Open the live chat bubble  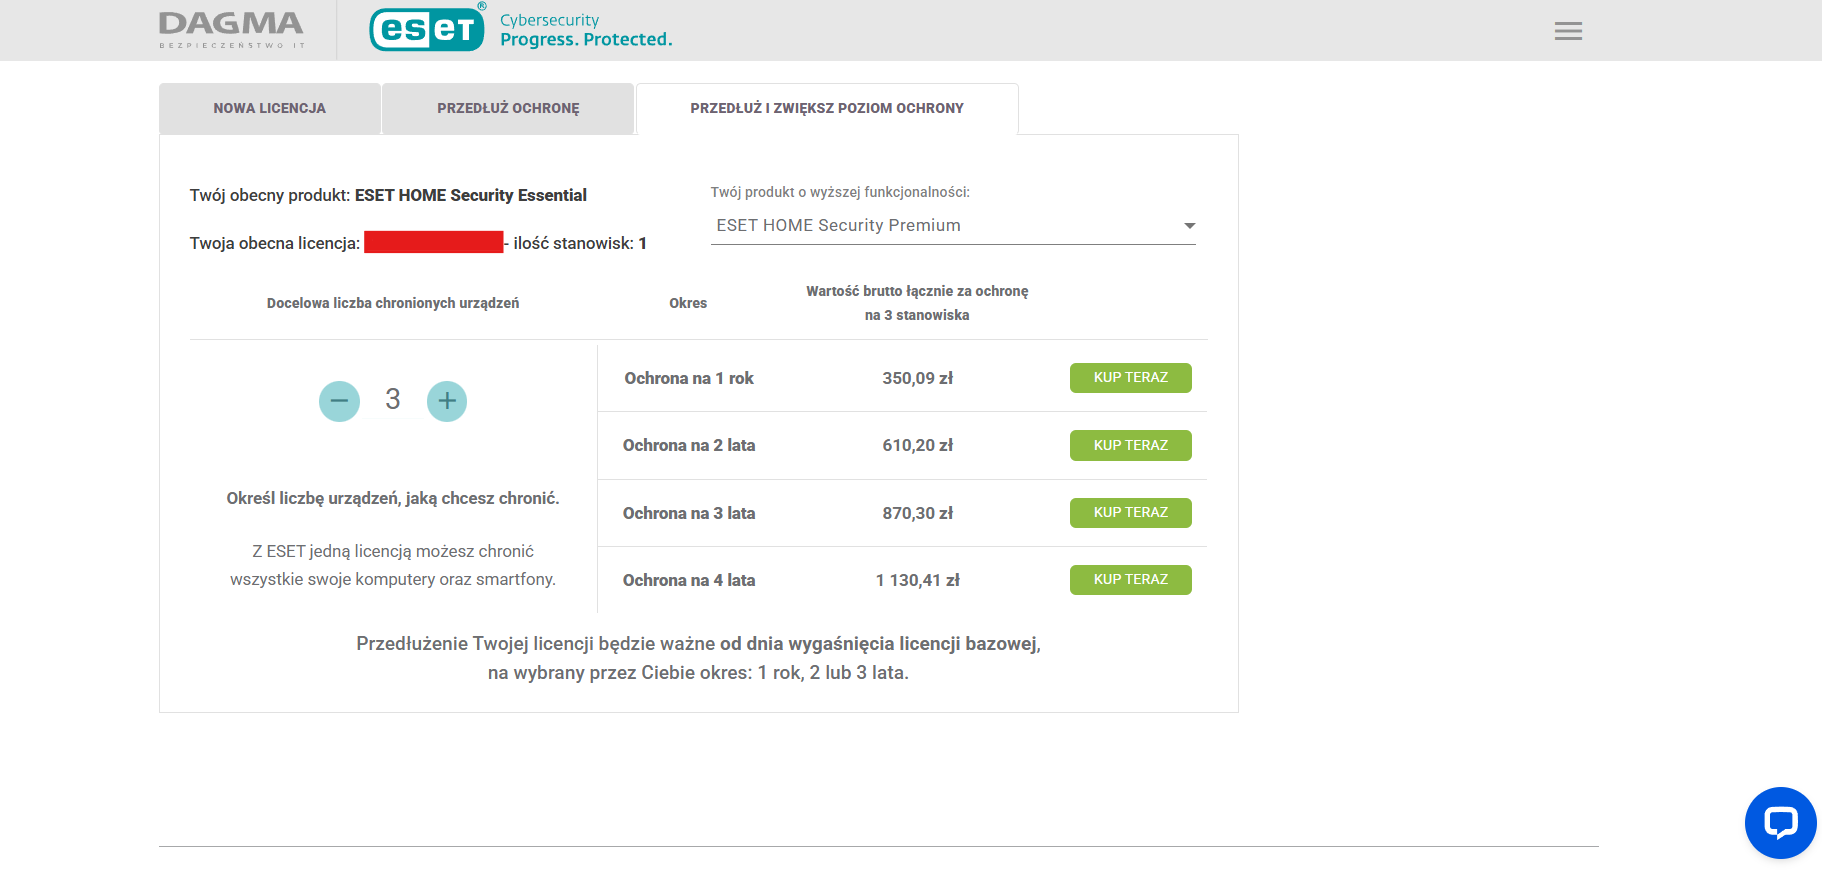pos(1779,822)
